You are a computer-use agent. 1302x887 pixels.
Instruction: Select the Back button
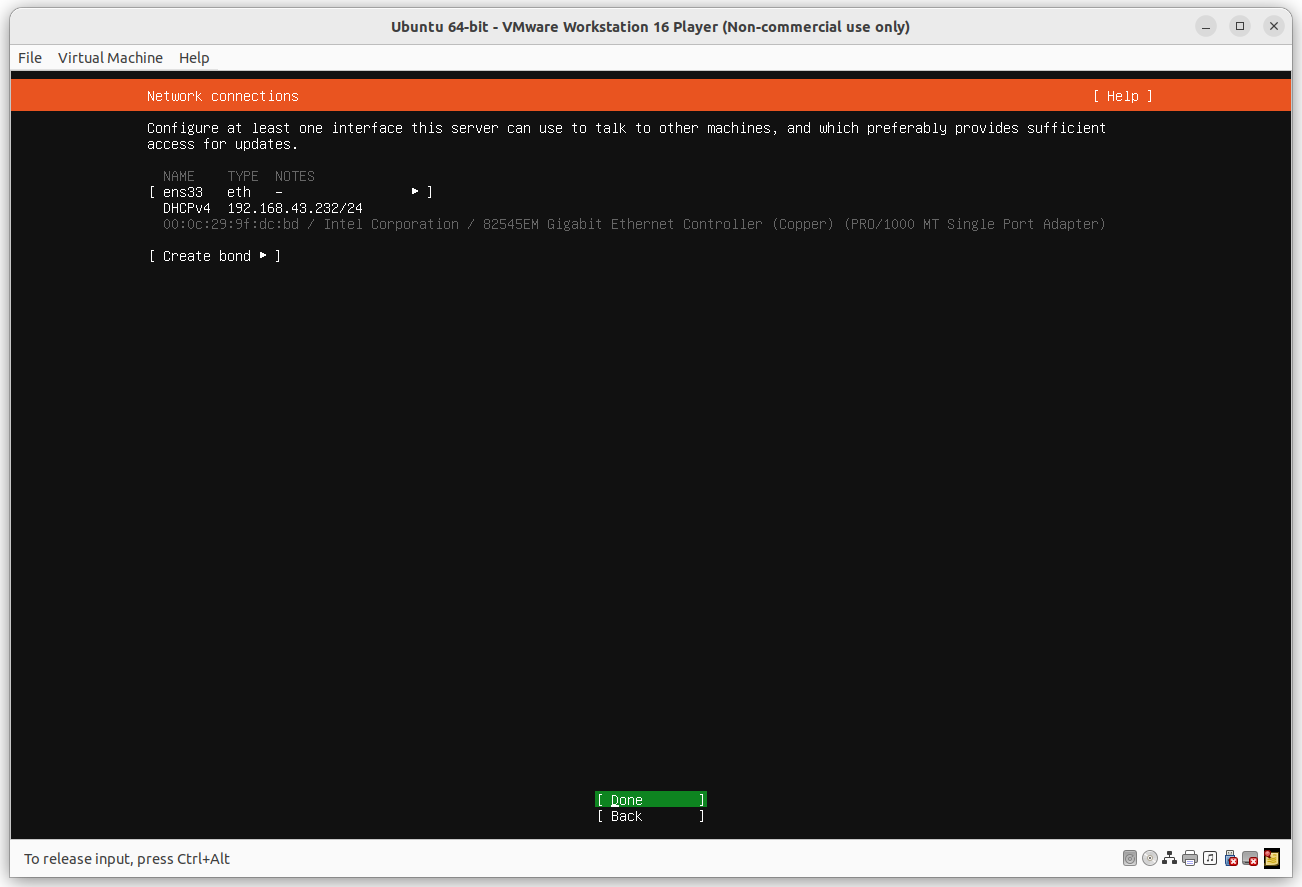point(650,816)
